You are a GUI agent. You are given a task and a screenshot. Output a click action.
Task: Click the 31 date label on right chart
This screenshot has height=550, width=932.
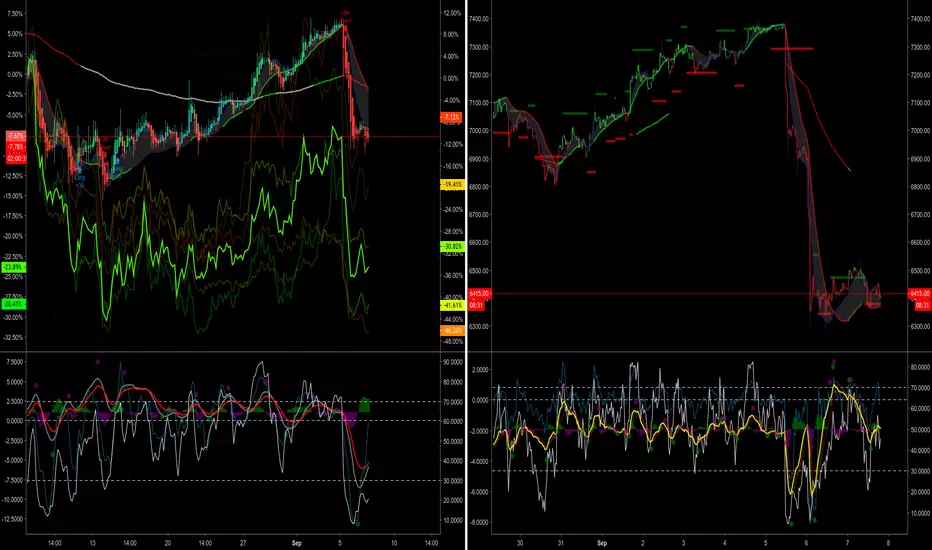point(561,543)
